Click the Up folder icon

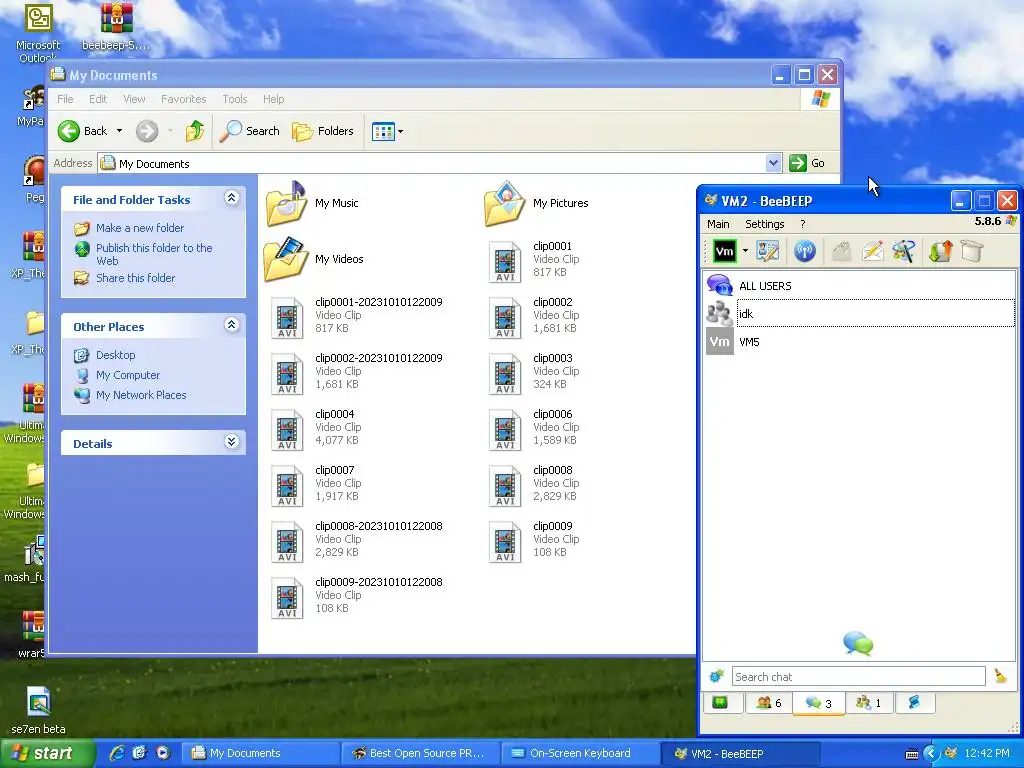[x=194, y=131]
